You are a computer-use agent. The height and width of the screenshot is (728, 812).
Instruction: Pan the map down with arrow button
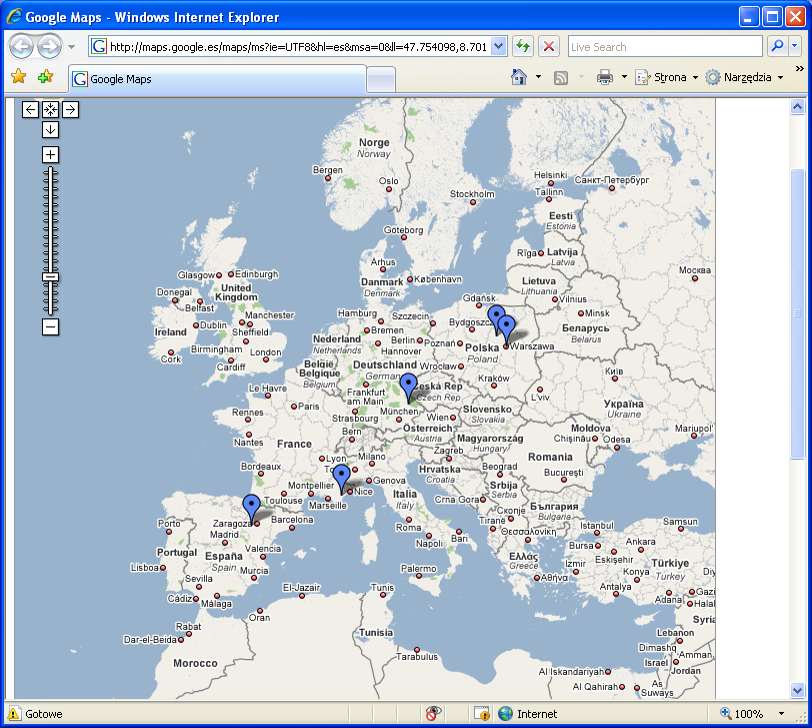[50, 129]
